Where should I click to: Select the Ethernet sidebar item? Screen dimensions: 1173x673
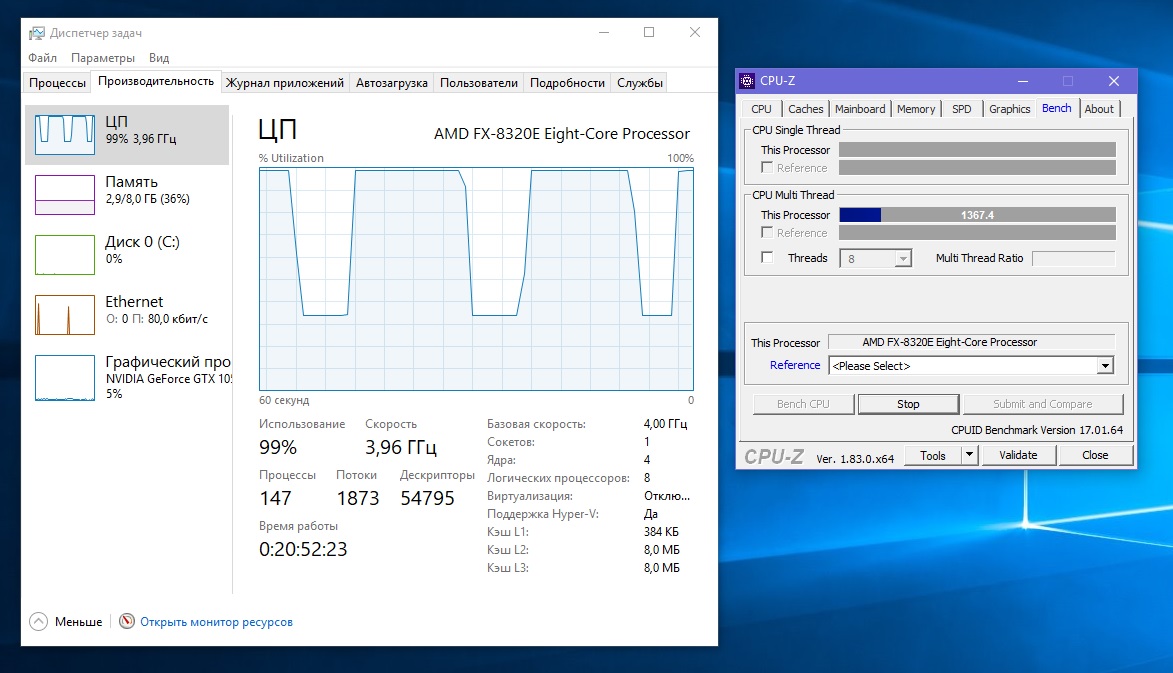127,314
